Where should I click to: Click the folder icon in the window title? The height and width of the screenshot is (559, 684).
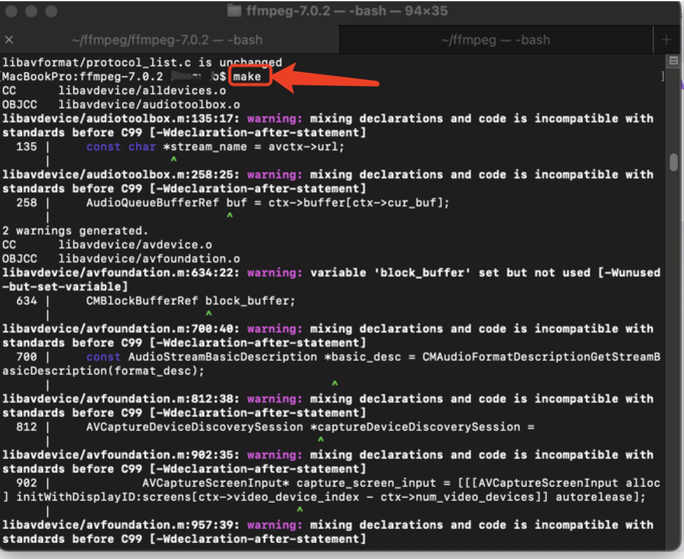234,11
